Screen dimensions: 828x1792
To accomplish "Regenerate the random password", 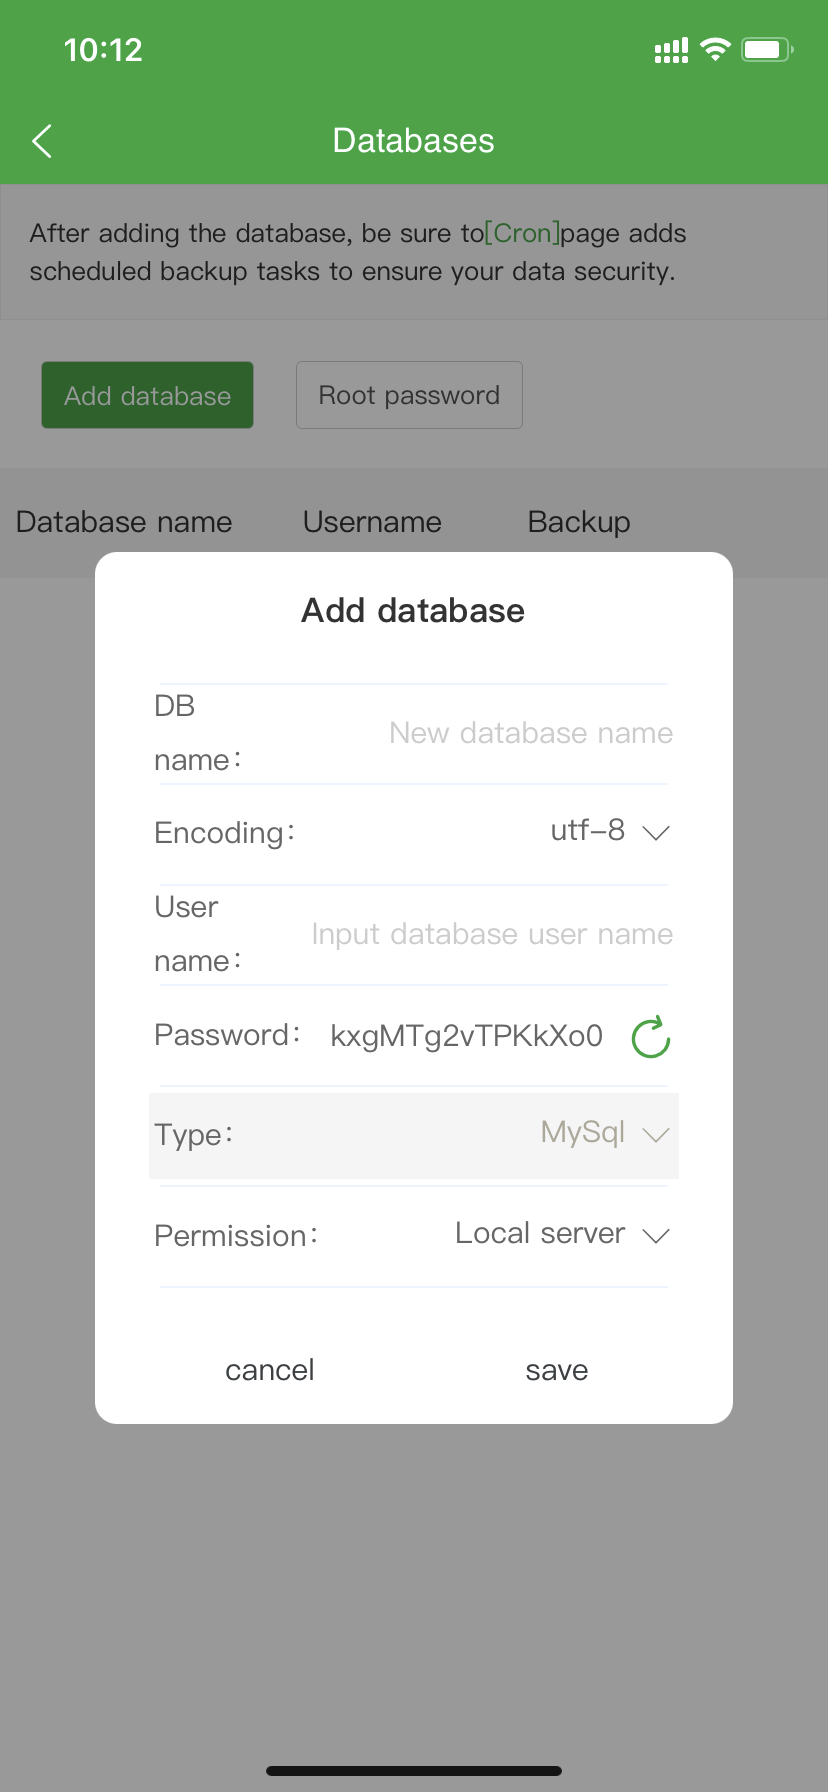I will point(650,1037).
